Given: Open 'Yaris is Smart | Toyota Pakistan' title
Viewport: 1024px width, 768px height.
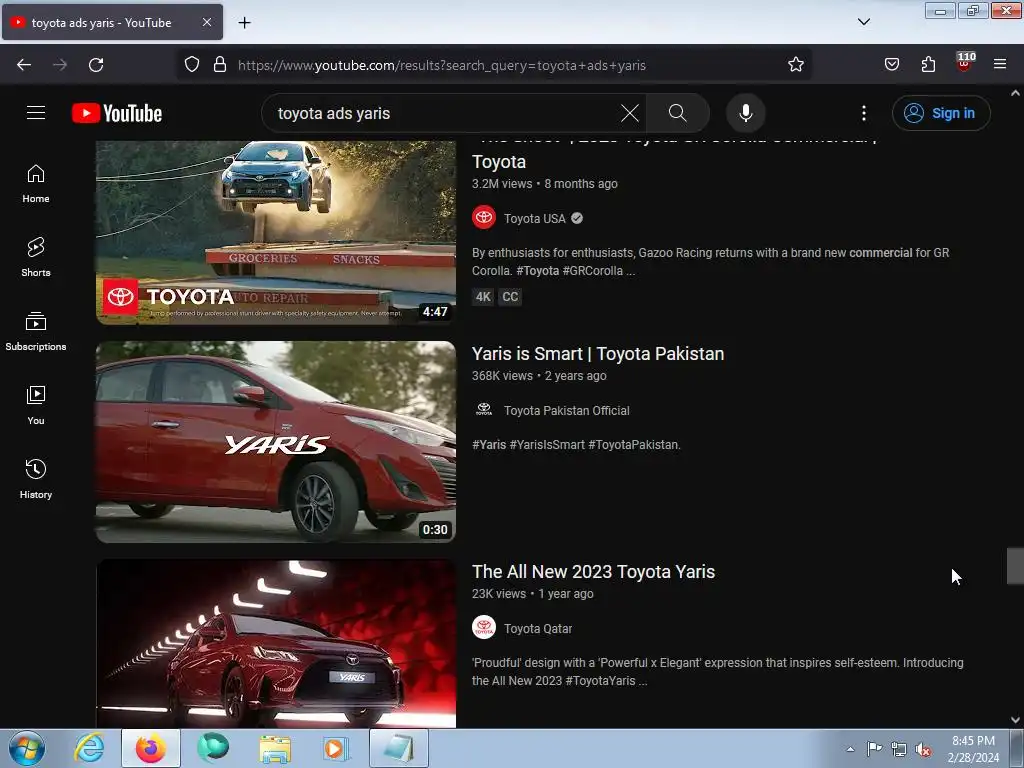Looking at the screenshot, I should click(x=598, y=354).
